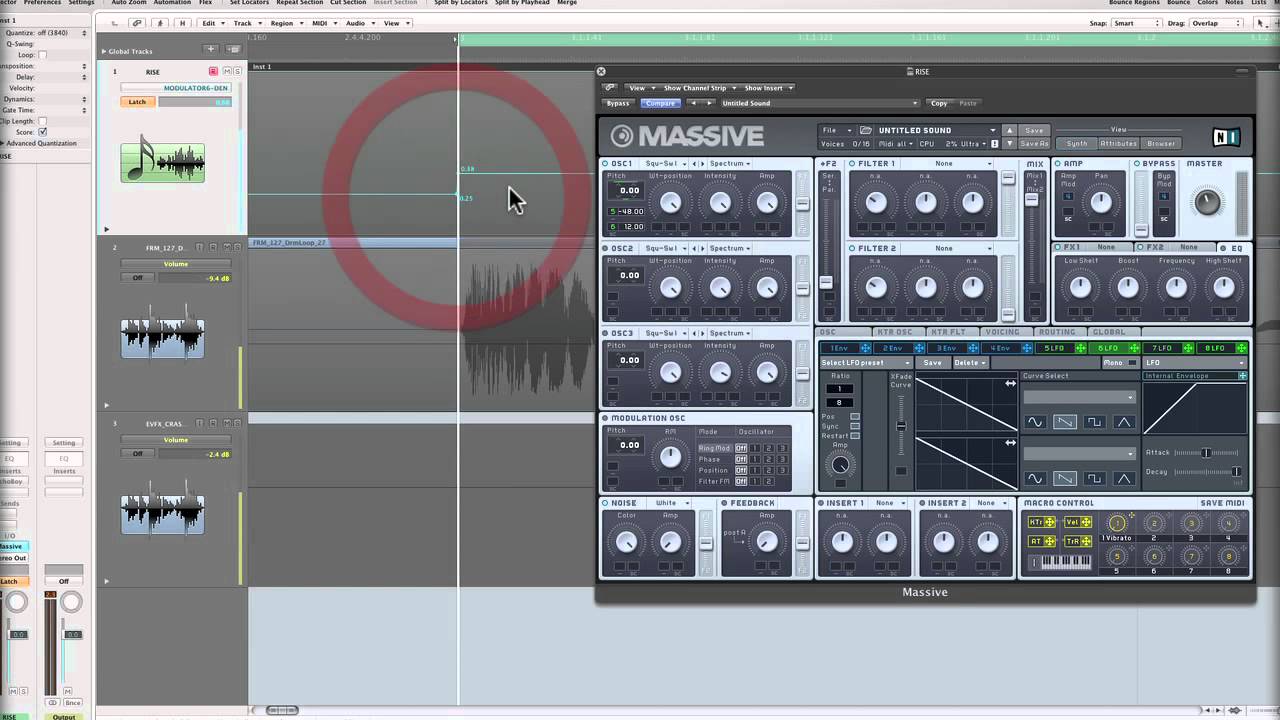The width and height of the screenshot is (1280, 720).
Task: Click the Native Instruments NI logo
Action: coord(1226,137)
